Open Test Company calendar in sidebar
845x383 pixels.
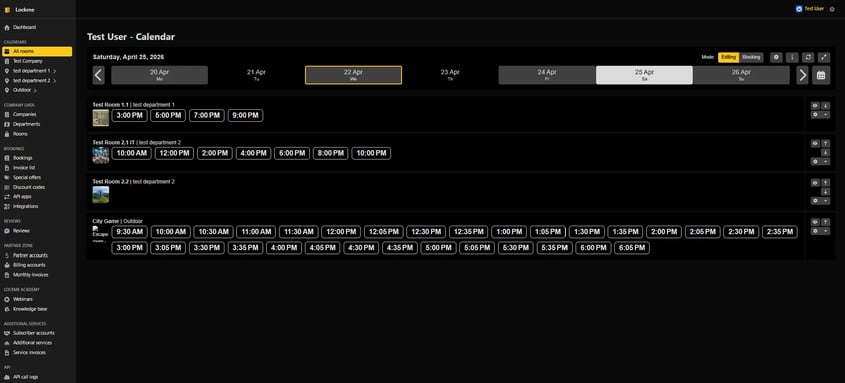tap(27, 61)
